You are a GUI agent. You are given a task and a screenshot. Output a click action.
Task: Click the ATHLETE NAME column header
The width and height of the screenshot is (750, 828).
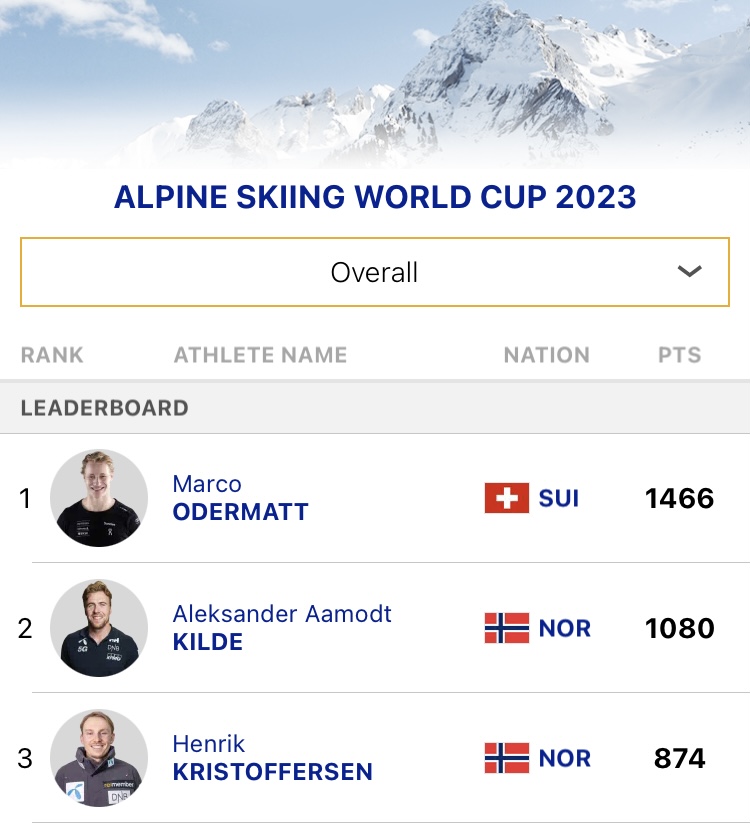click(260, 355)
